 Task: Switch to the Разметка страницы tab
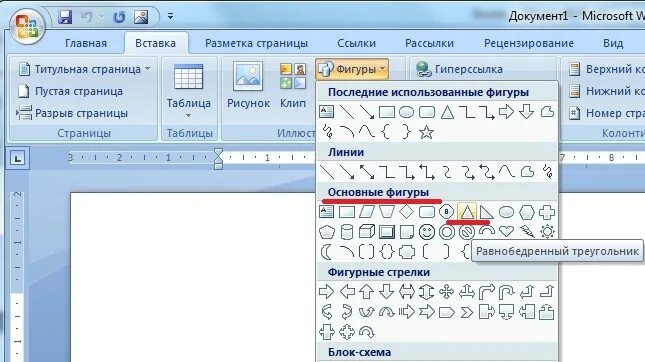(256, 43)
